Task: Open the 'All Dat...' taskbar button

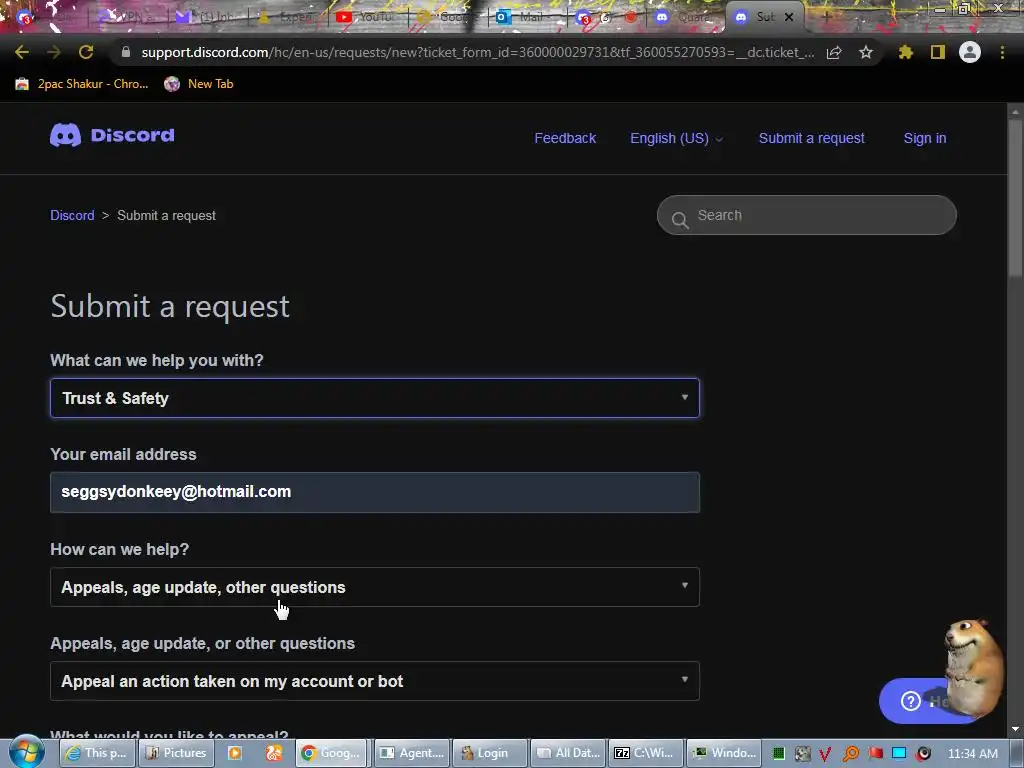Action: tap(568, 753)
